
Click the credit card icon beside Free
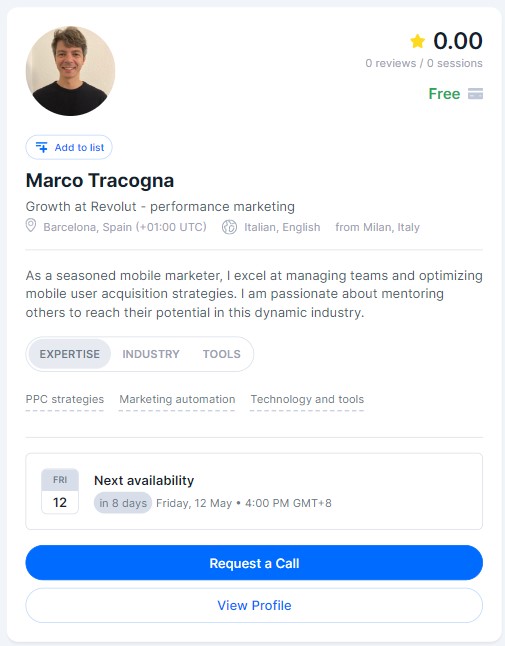[x=475, y=94]
